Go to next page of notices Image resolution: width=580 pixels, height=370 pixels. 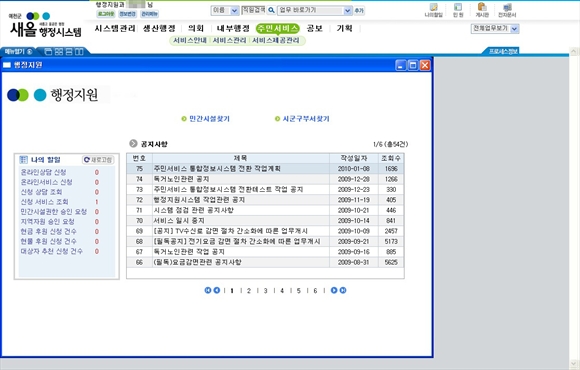pos(334,290)
